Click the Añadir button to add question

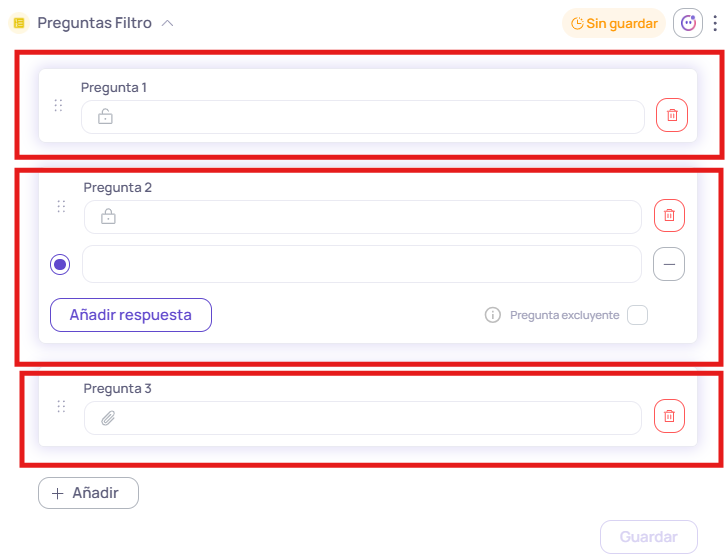click(x=88, y=493)
